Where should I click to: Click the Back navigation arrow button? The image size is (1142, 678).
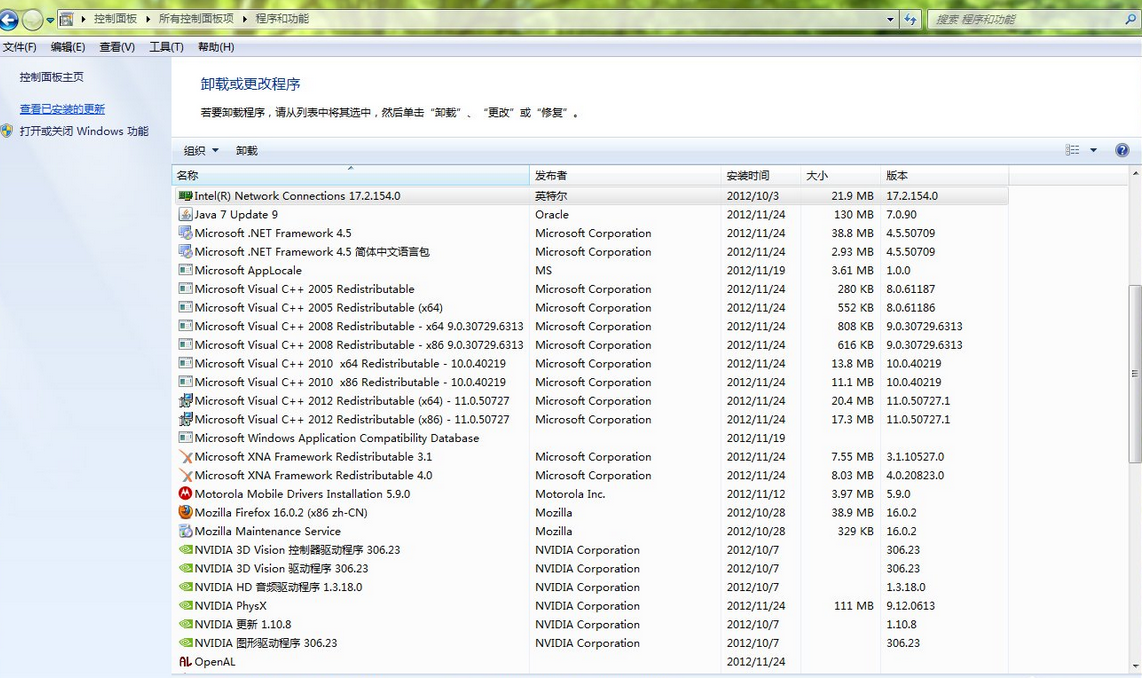(8, 20)
